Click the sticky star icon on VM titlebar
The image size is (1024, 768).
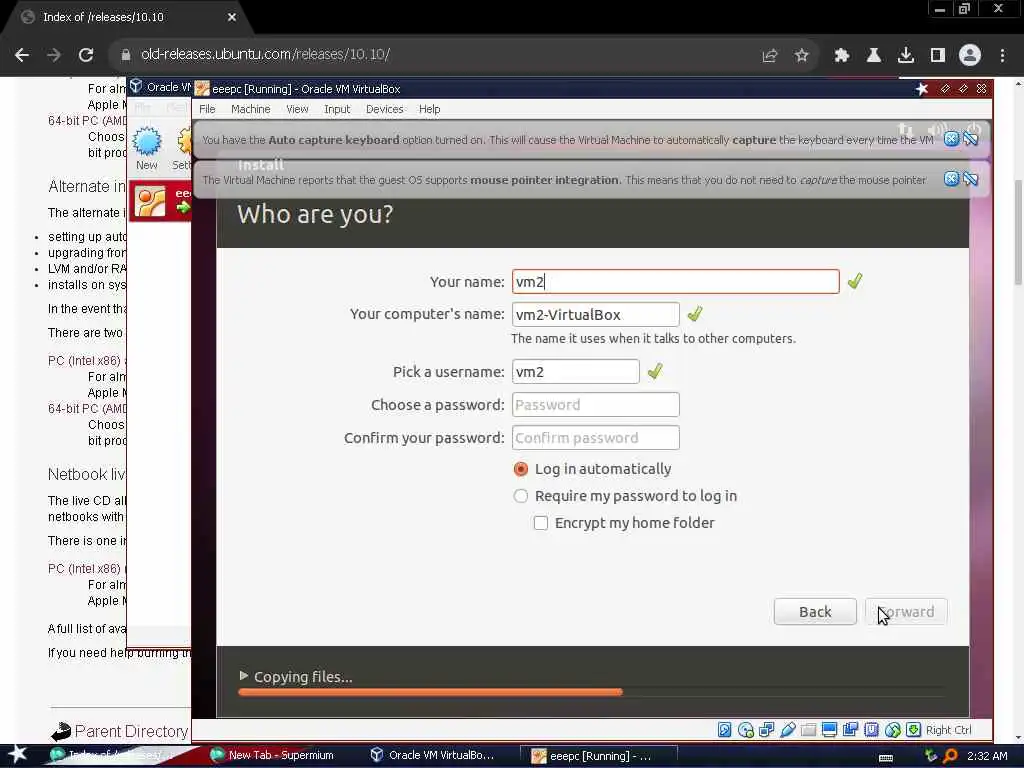(921, 88)
